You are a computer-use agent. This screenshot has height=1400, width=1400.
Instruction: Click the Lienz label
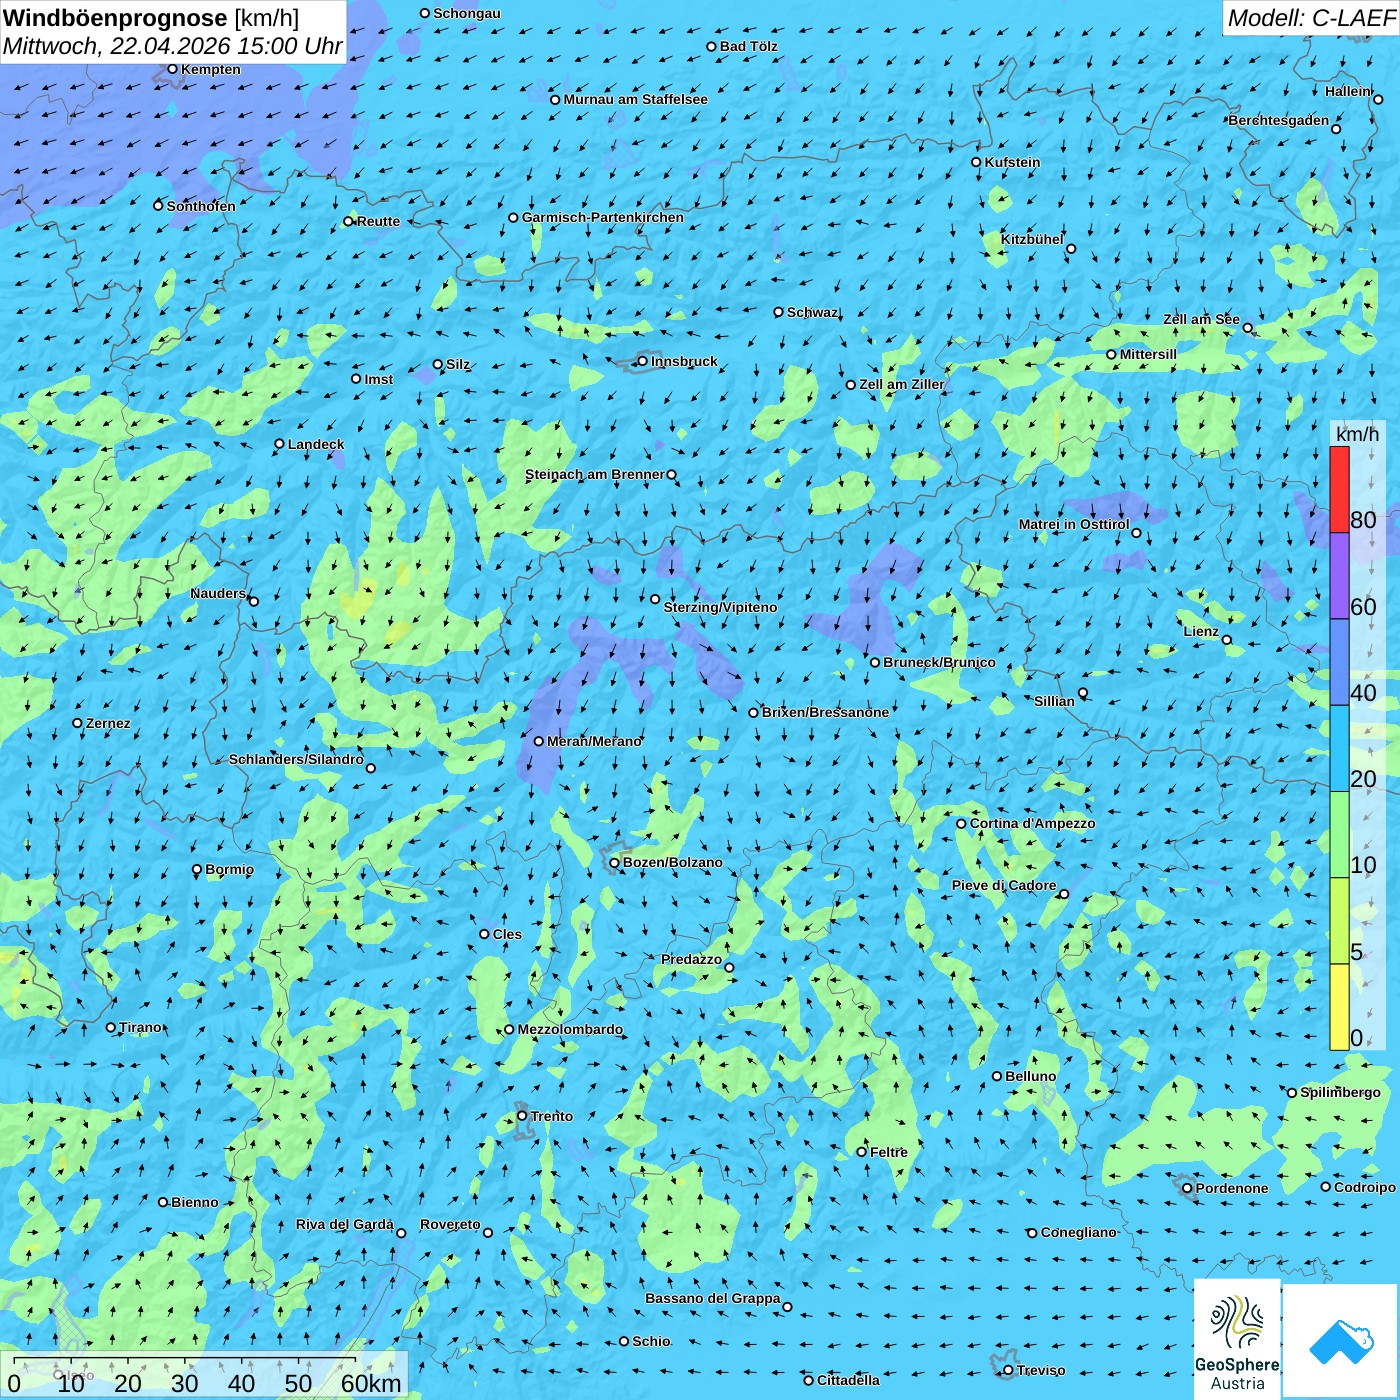[1201, 631]
